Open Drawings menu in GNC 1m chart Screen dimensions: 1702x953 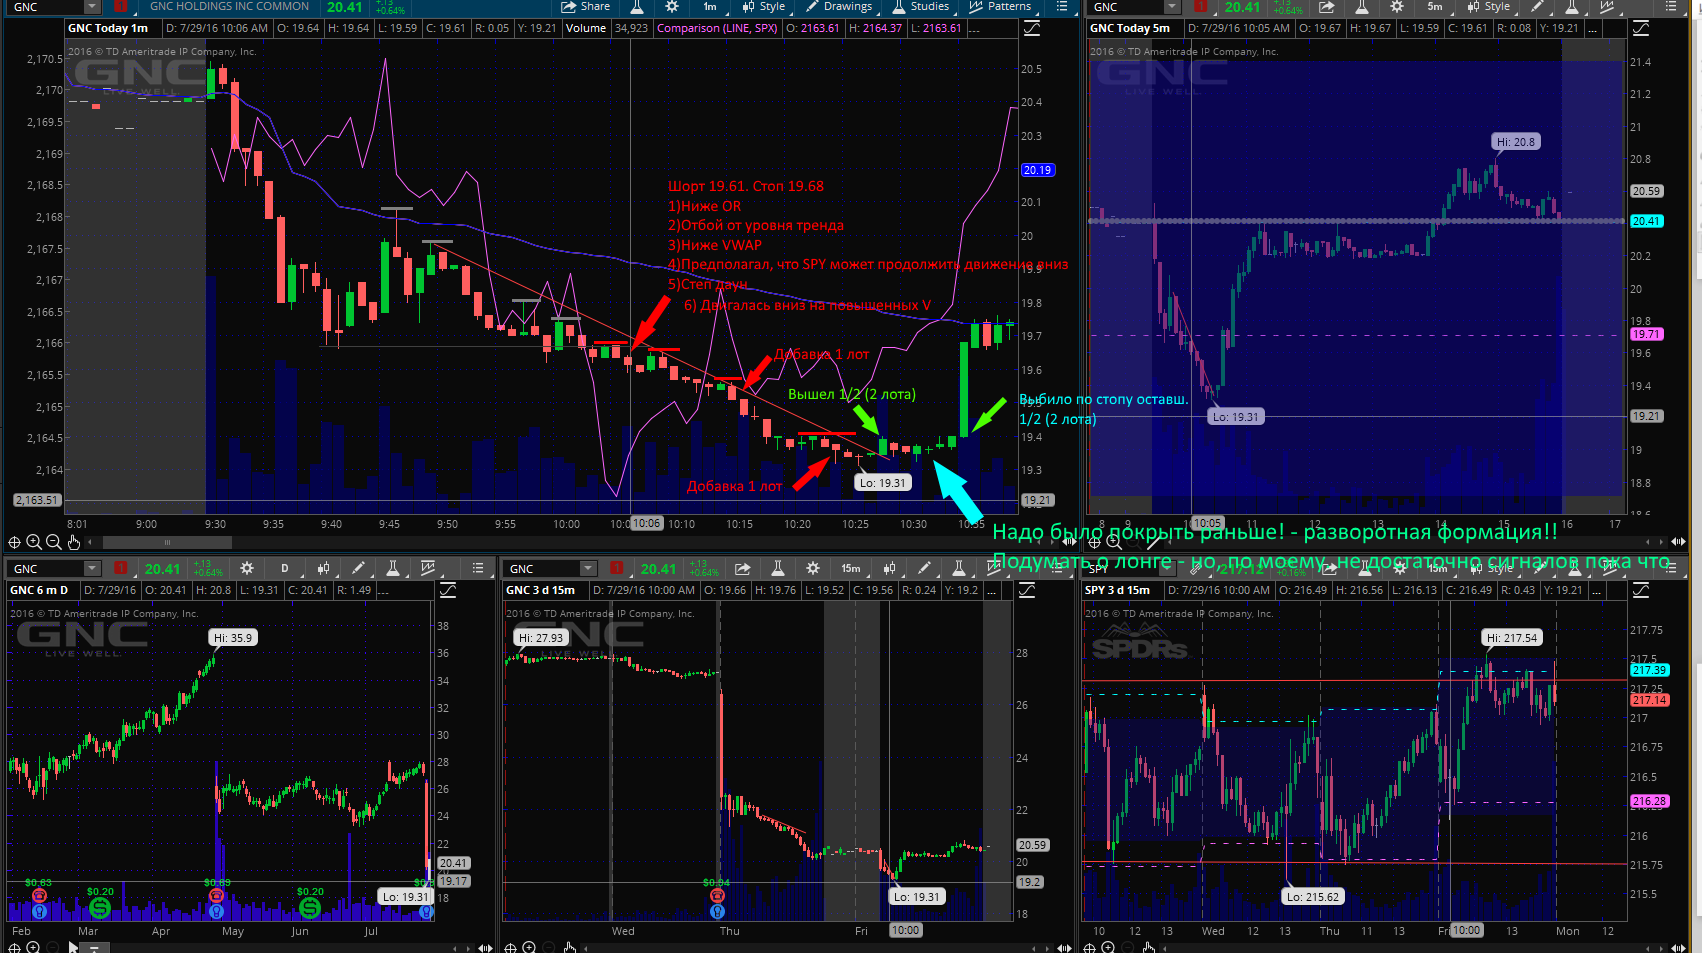click(838, 6)
